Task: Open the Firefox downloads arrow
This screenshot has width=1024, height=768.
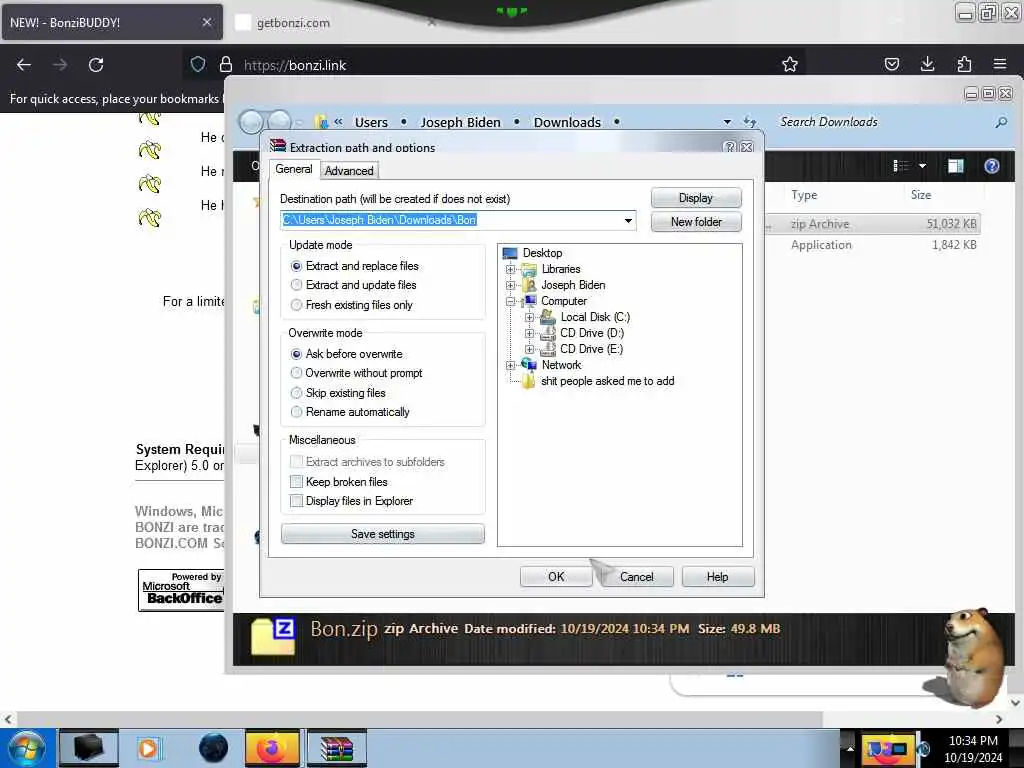Action: [927, 64]
